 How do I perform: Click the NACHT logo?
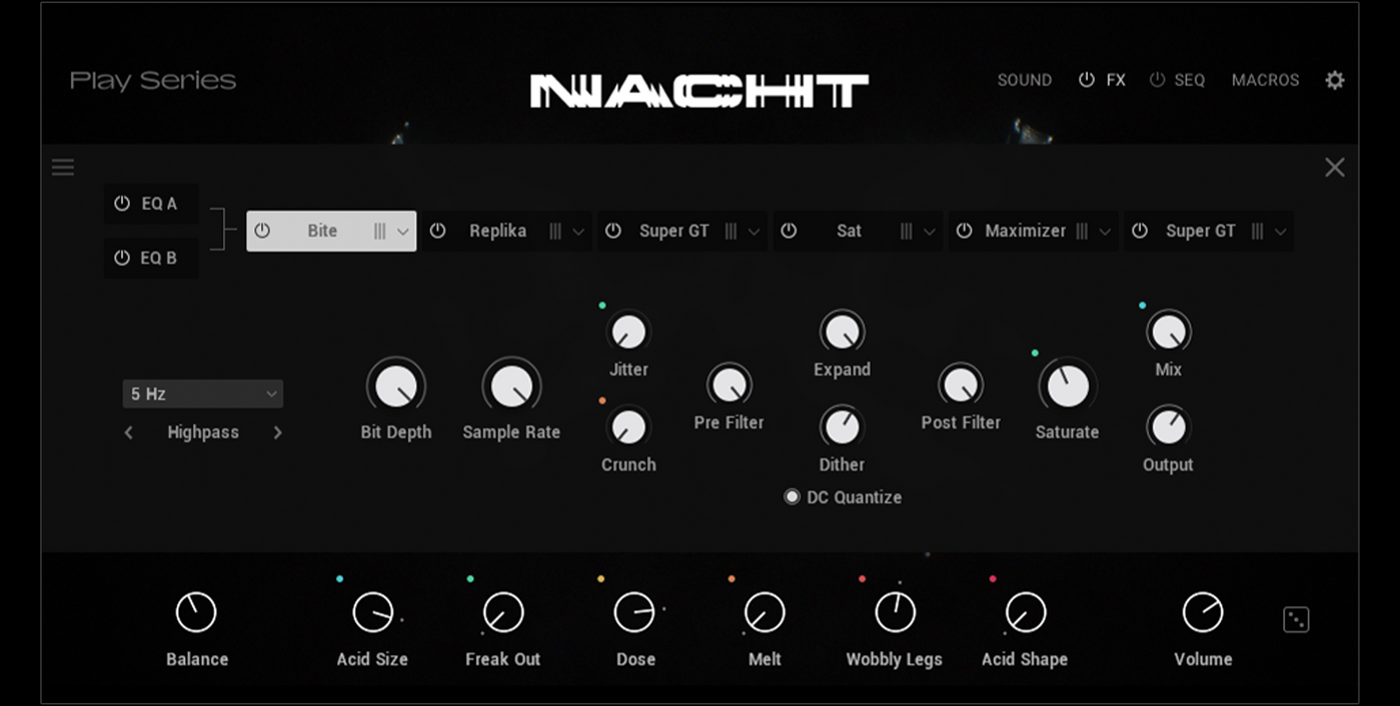pos(699,92)
